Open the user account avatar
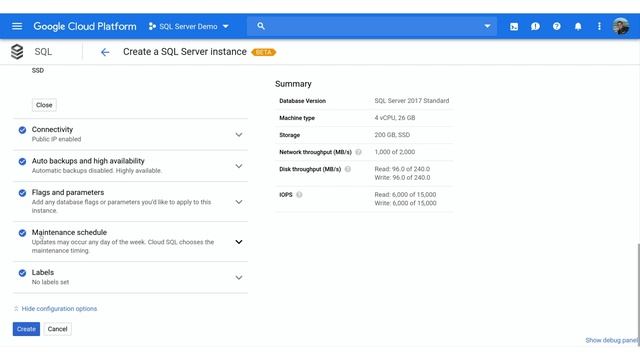 point(621,26)
